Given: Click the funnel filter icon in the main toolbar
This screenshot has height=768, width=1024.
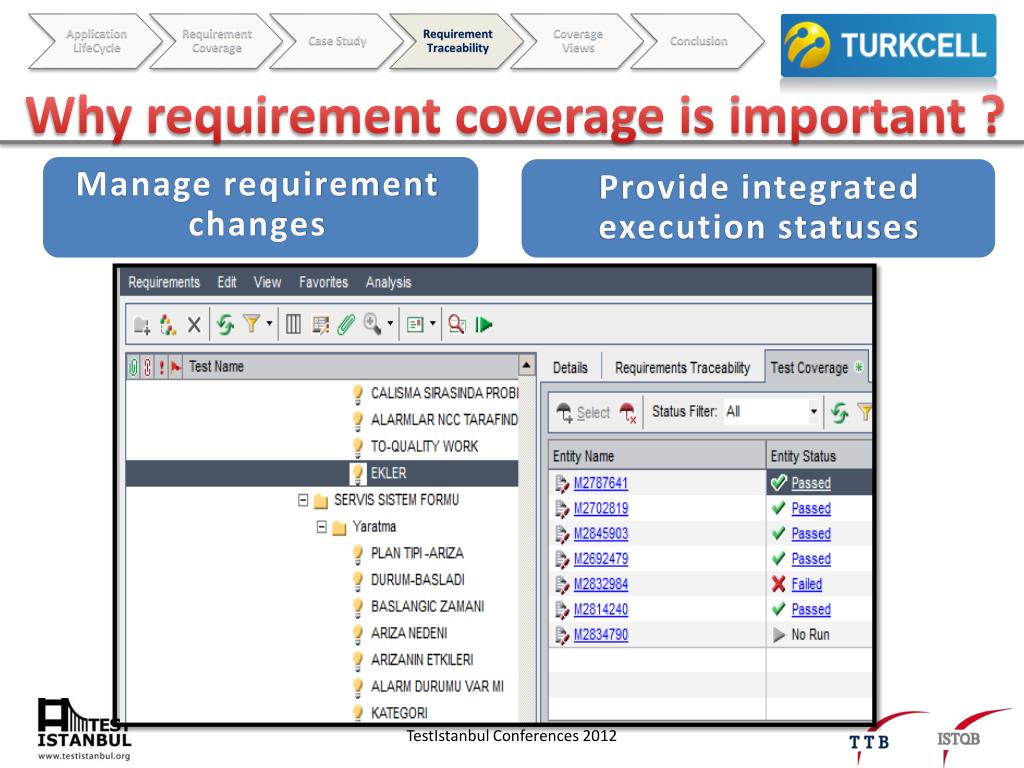Looking at the screenshot, I should click(x=252, y=324).
